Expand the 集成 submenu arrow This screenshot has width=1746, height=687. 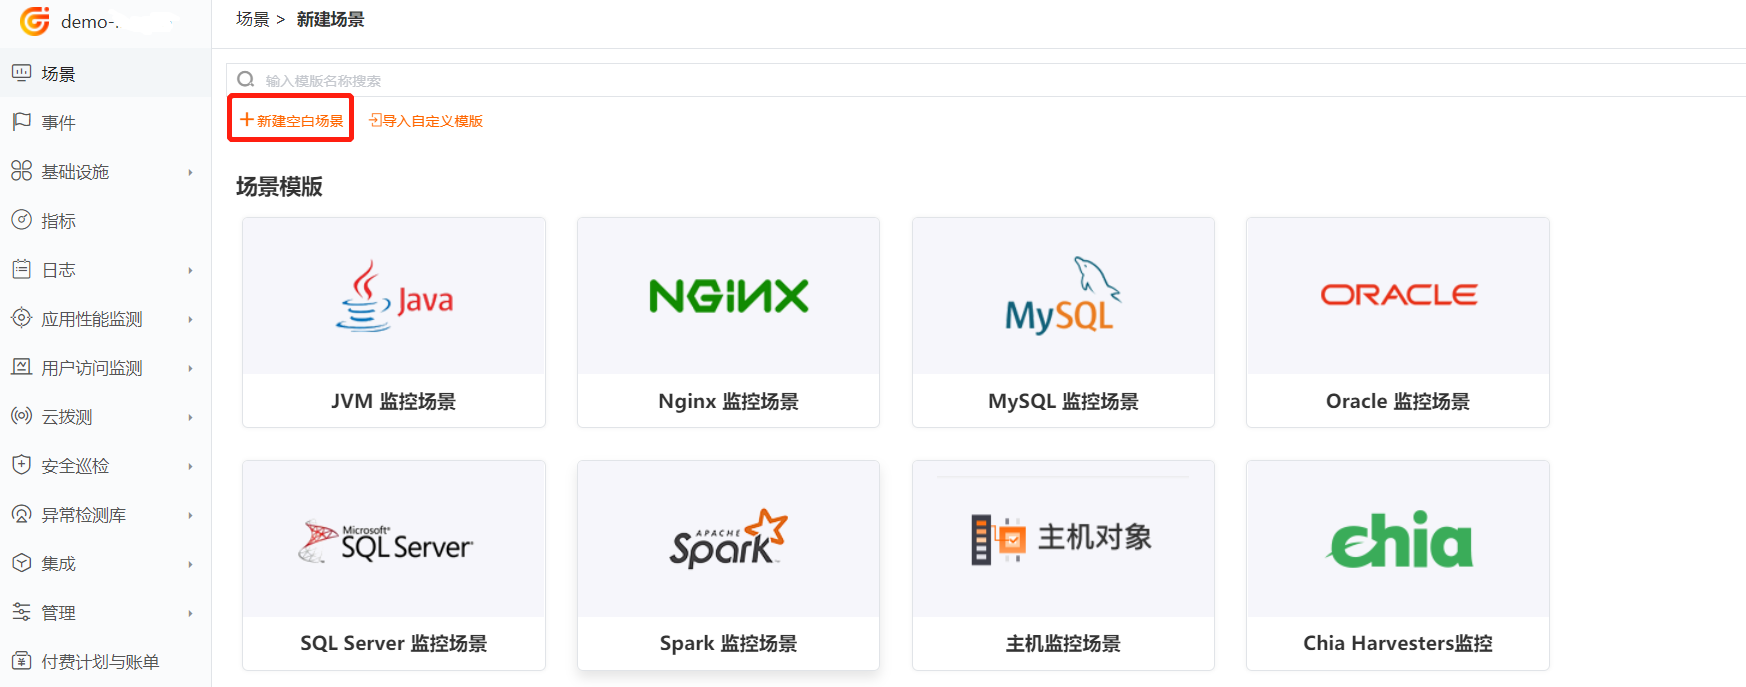tap(190, 564)
